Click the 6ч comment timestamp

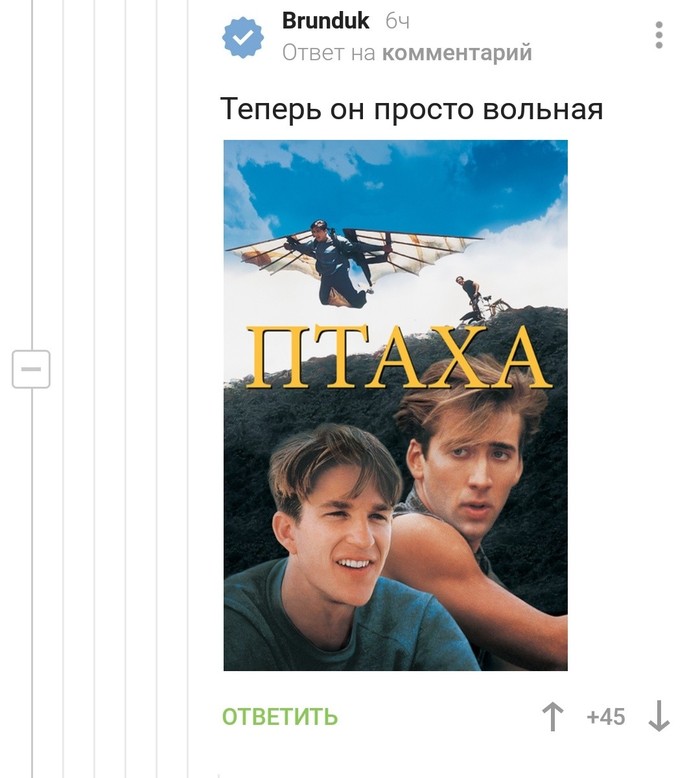coord(397,21)
